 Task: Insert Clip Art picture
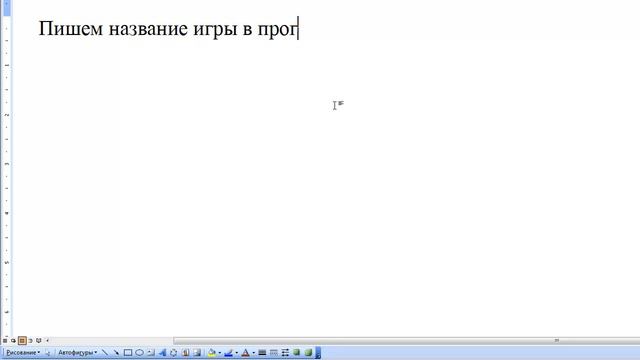[x=185, y=352]
